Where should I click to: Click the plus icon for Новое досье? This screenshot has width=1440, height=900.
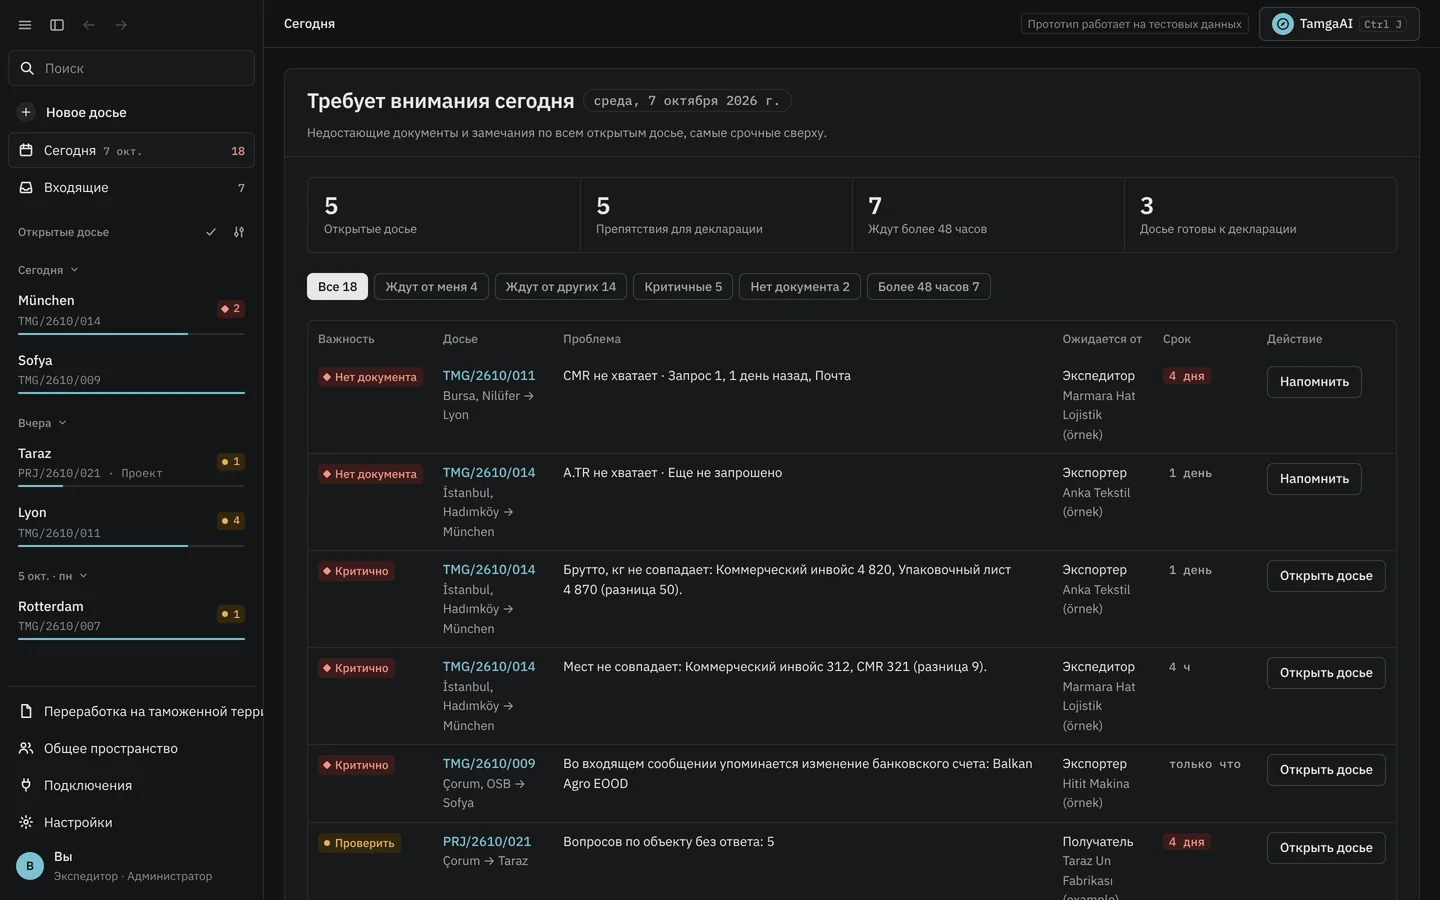click(x=26, y=112)
